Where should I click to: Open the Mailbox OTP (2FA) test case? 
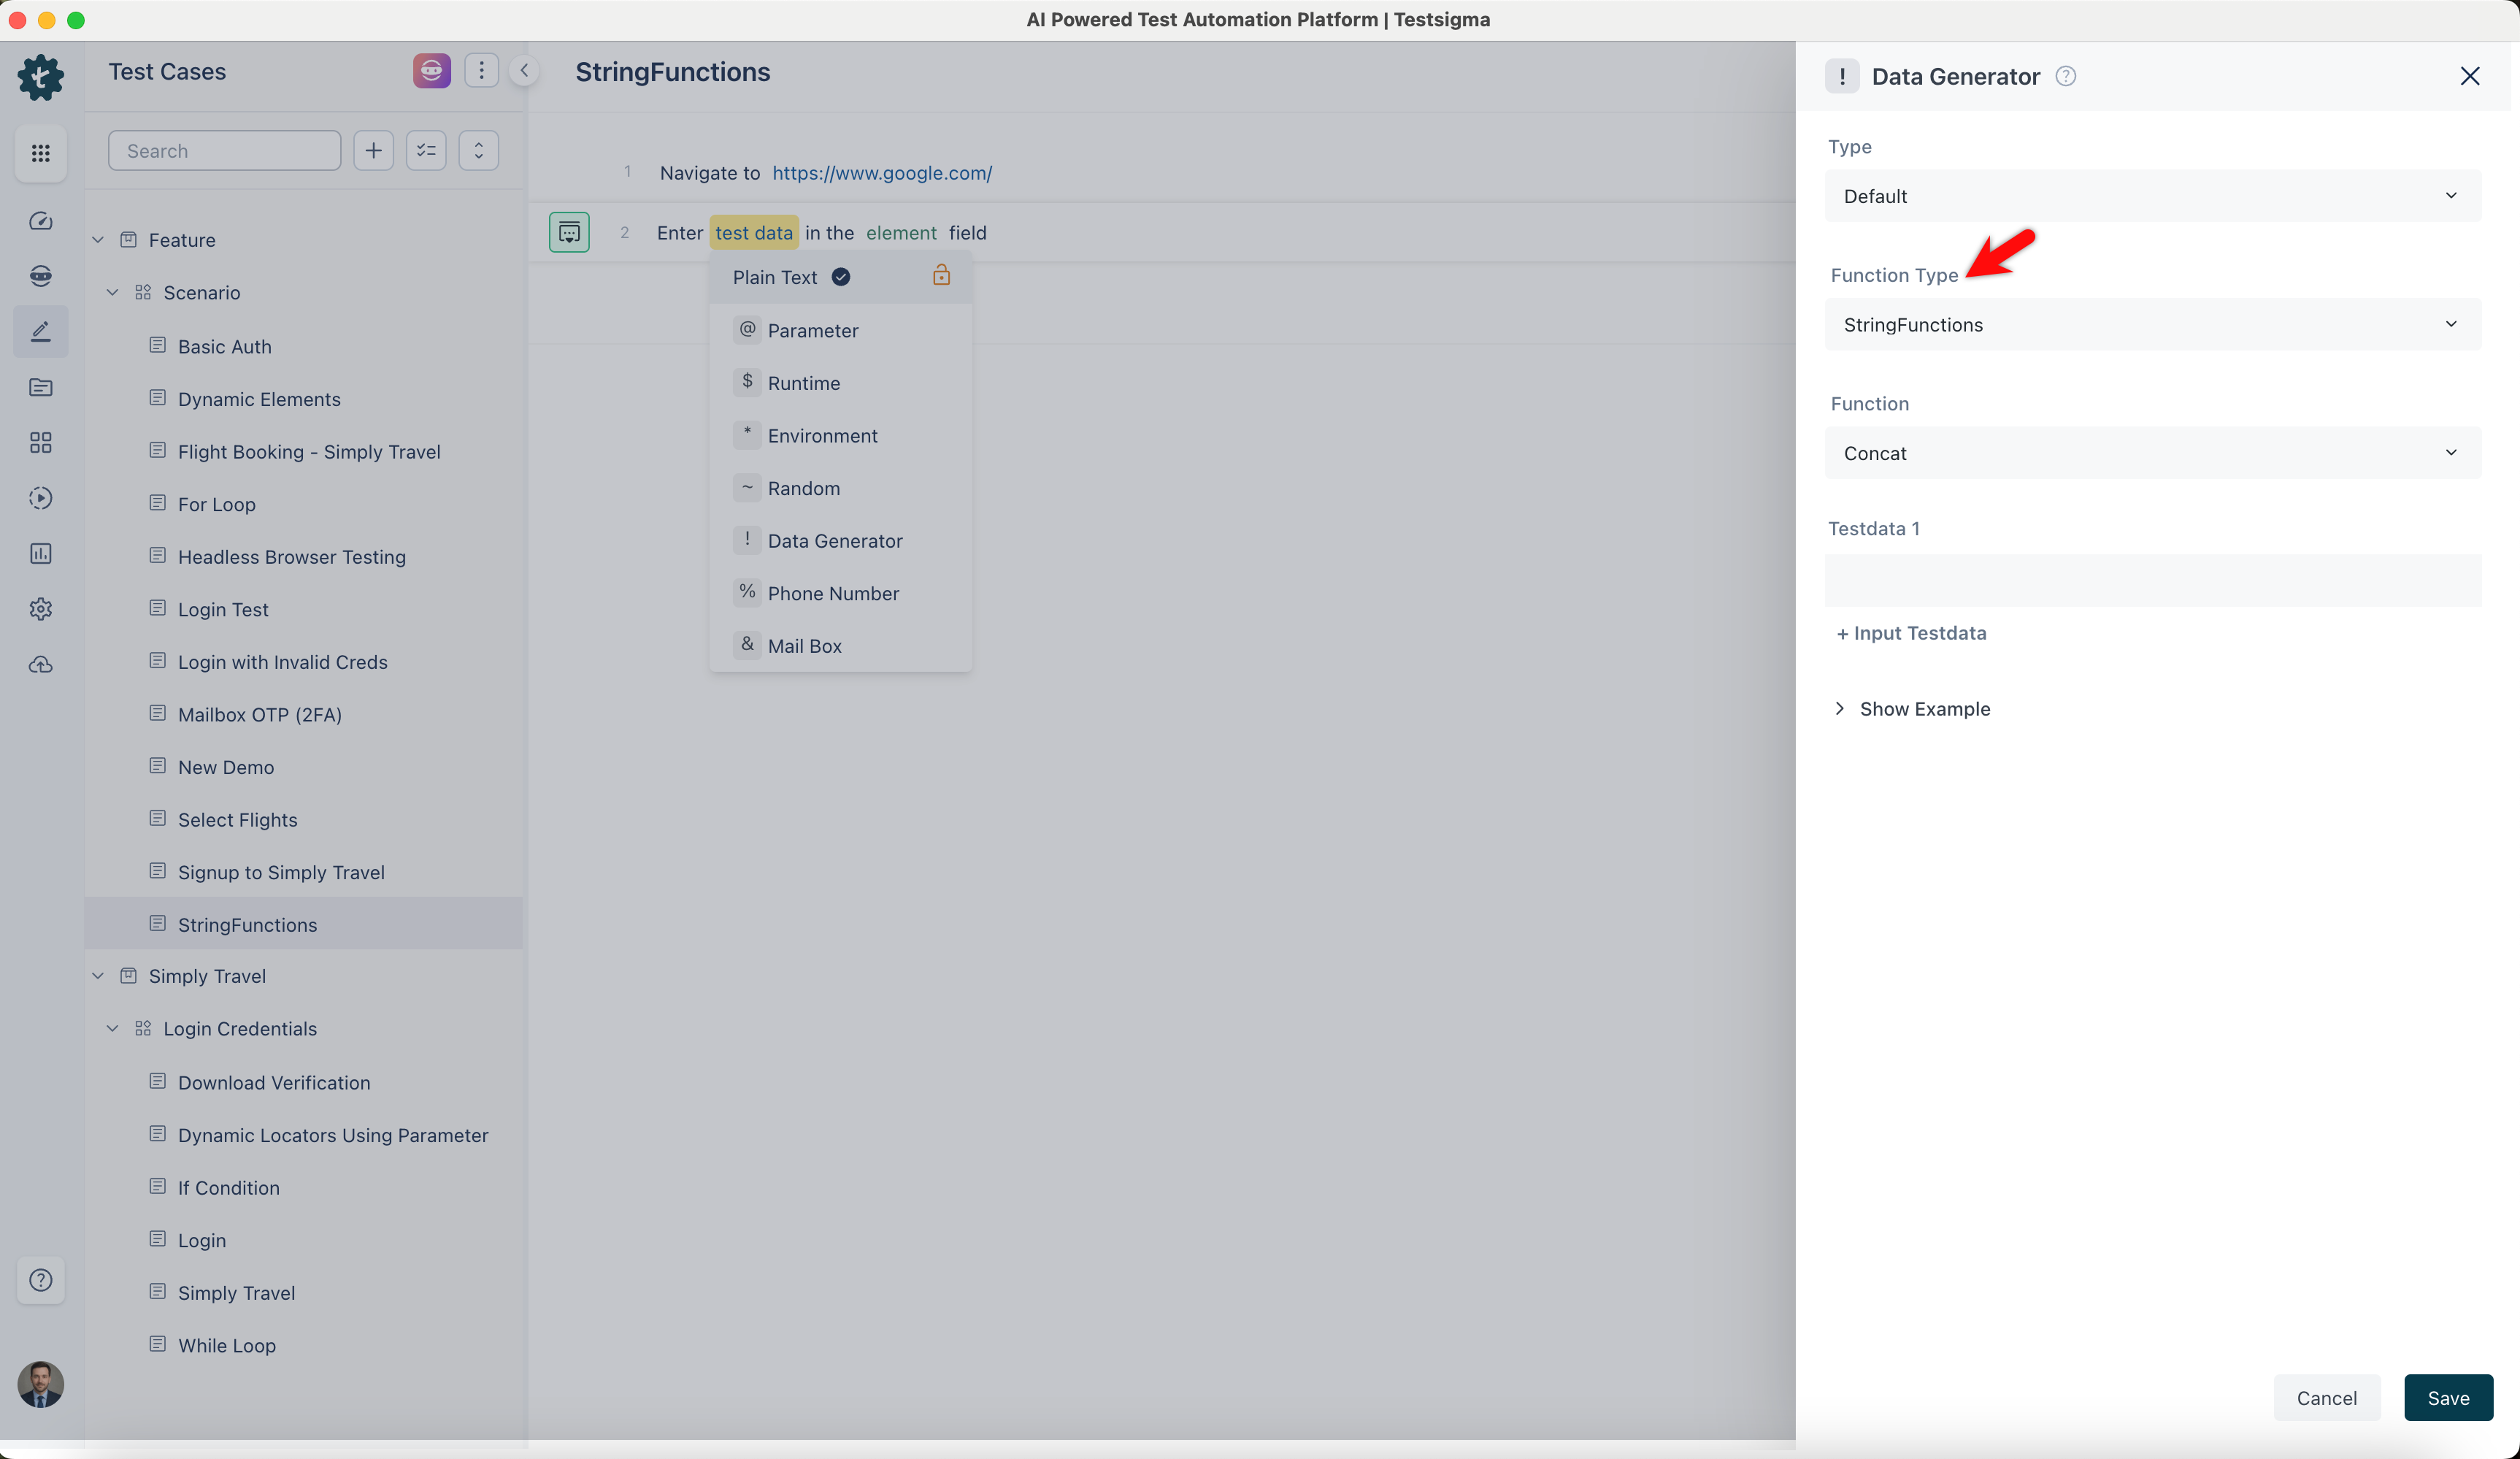pos(260,715)
